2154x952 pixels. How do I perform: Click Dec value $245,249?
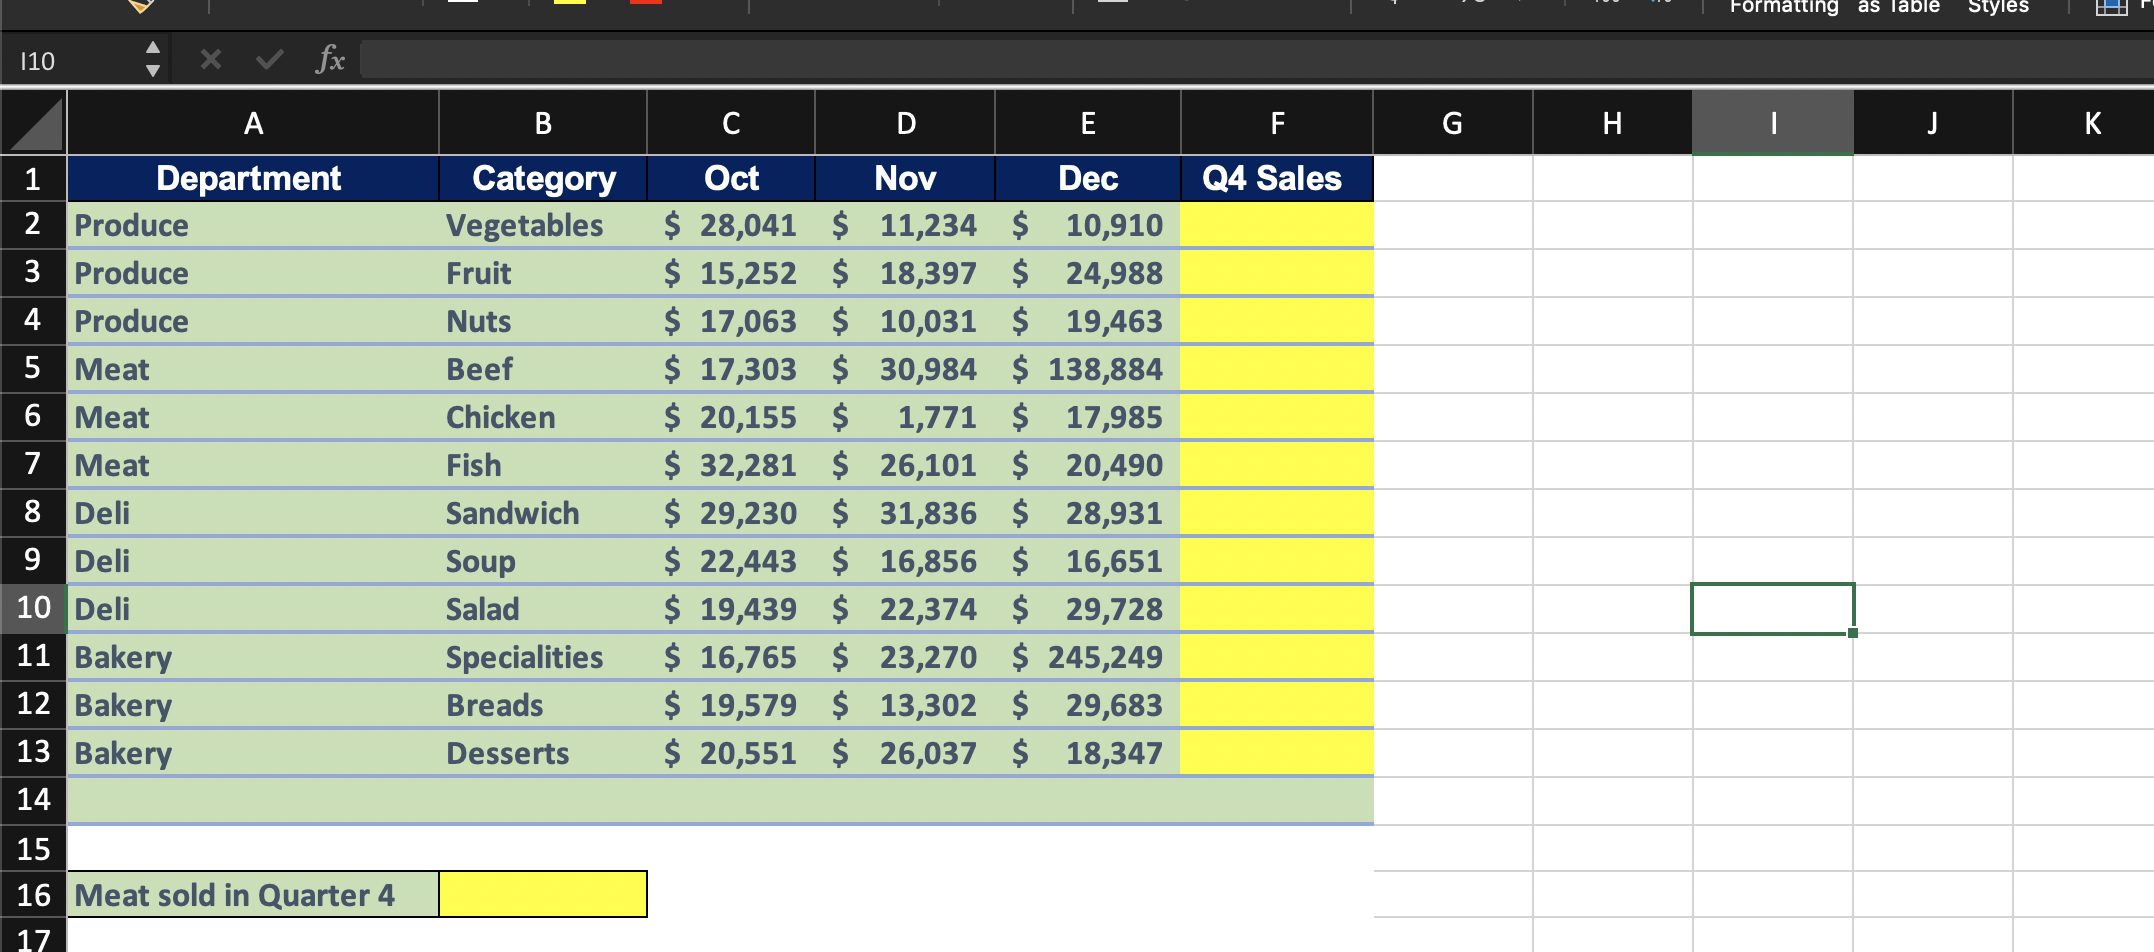pyautogui.click(x=1088, y=658)
